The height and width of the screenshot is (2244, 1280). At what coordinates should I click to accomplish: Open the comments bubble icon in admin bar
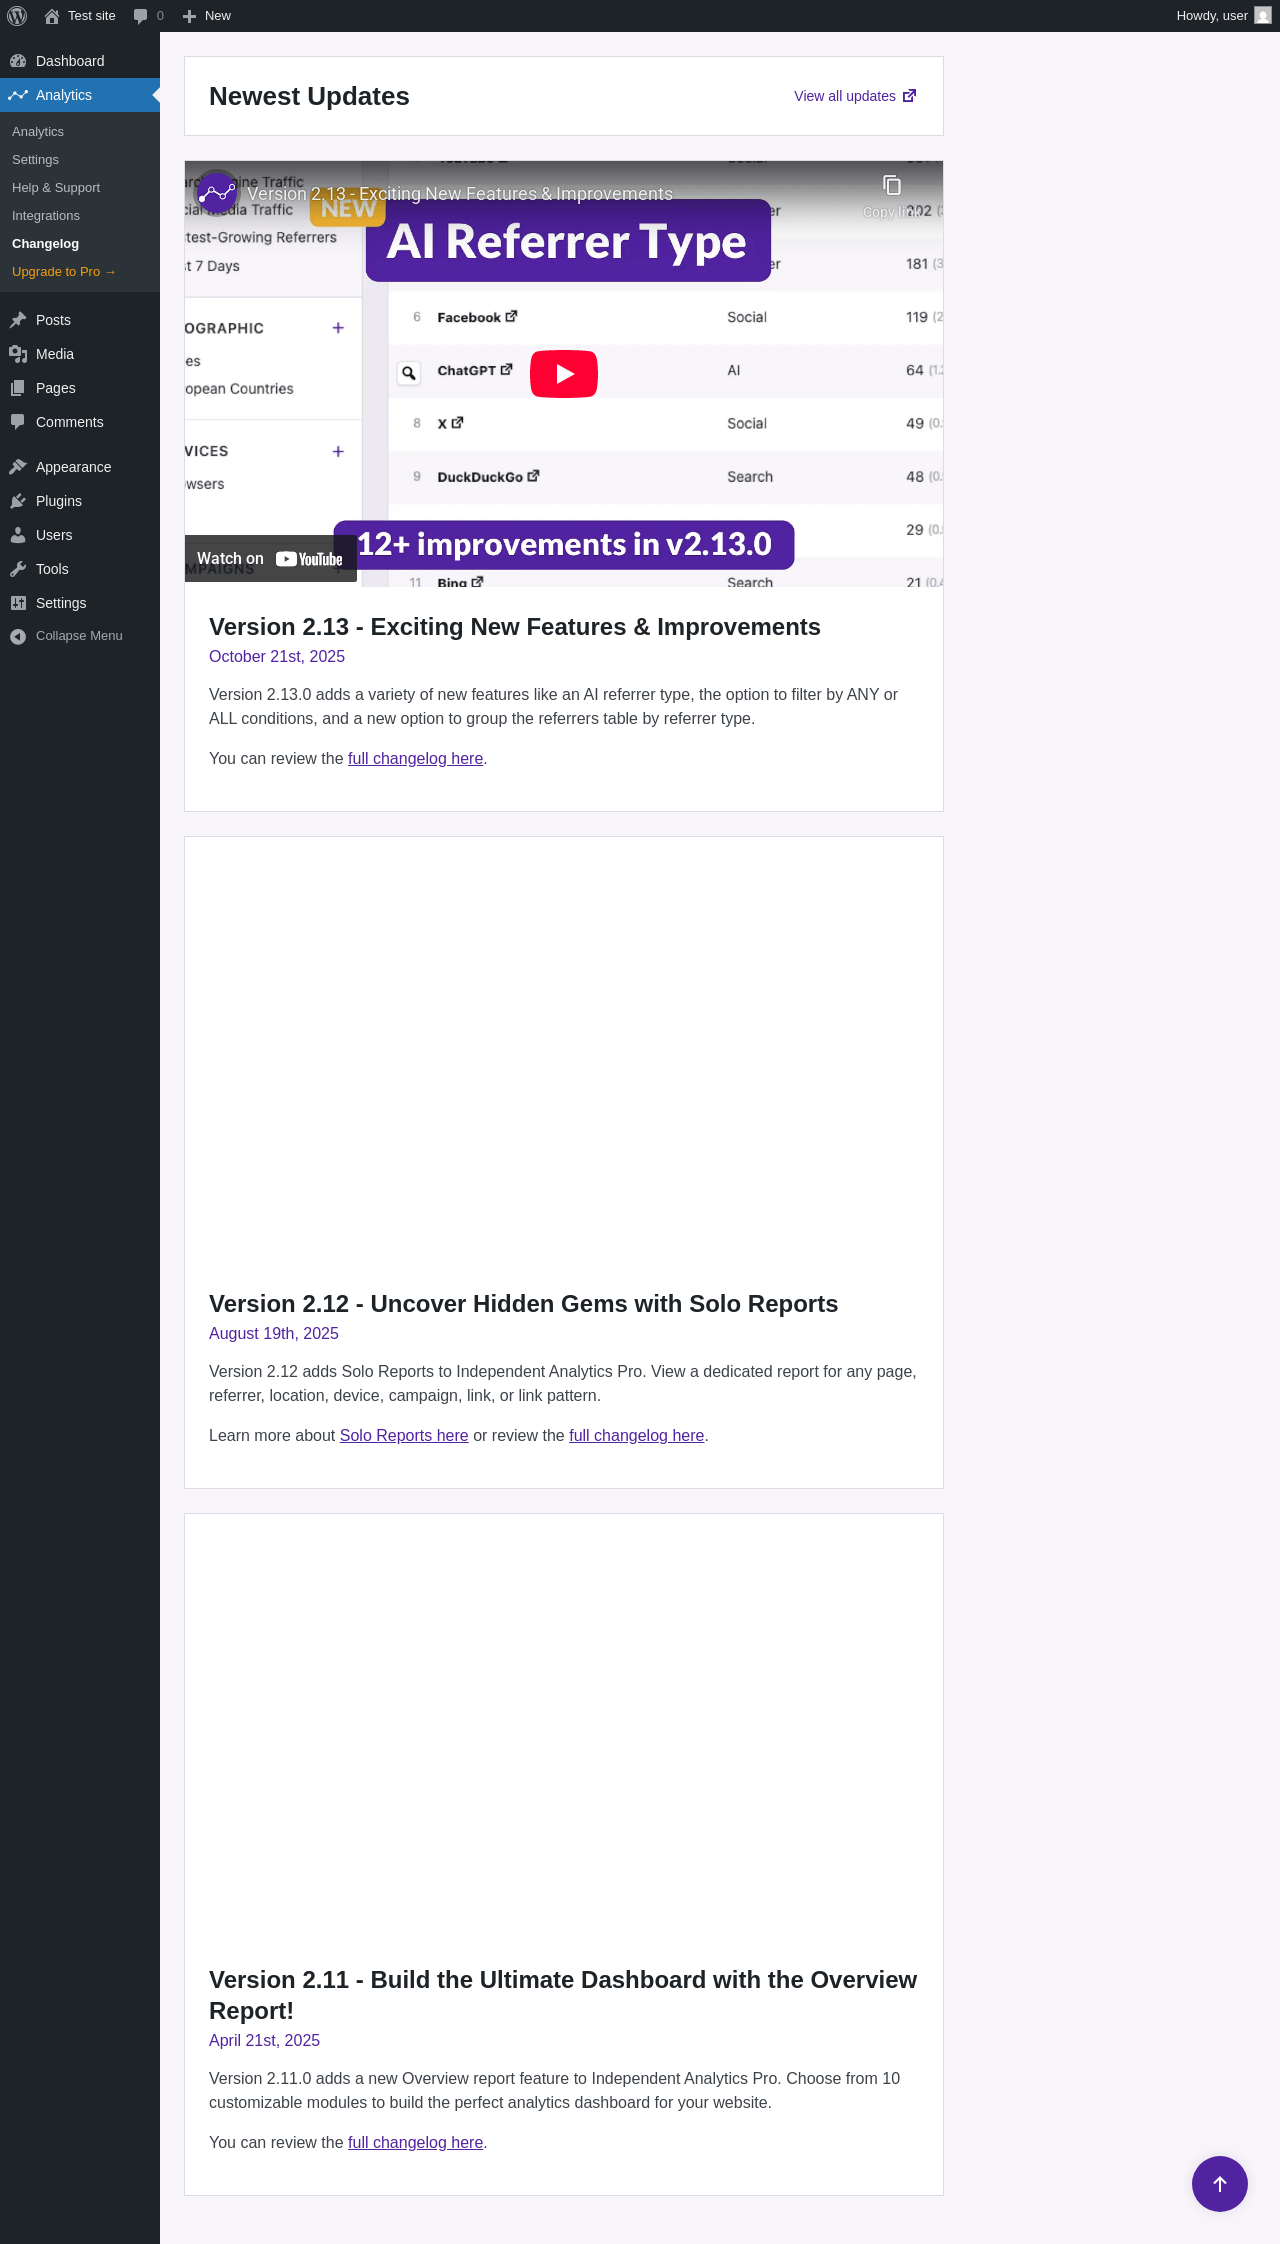tap(140, 16)
